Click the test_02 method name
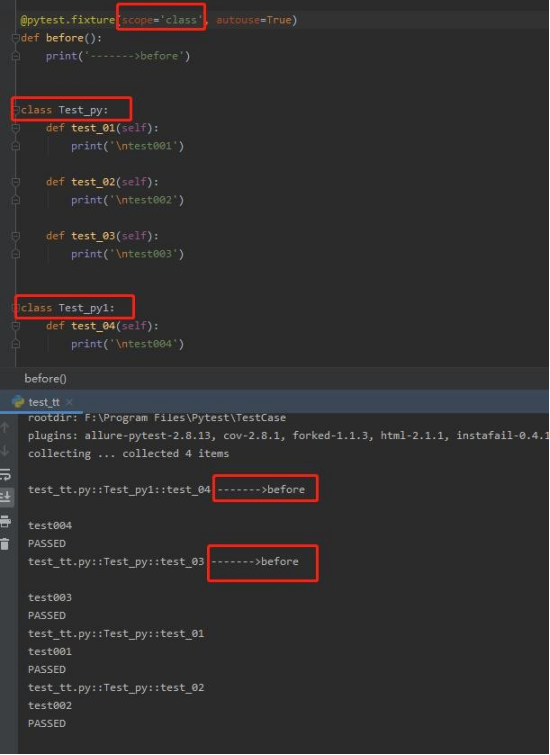Viewport: 550px width, 755px height. click(93, 182)
